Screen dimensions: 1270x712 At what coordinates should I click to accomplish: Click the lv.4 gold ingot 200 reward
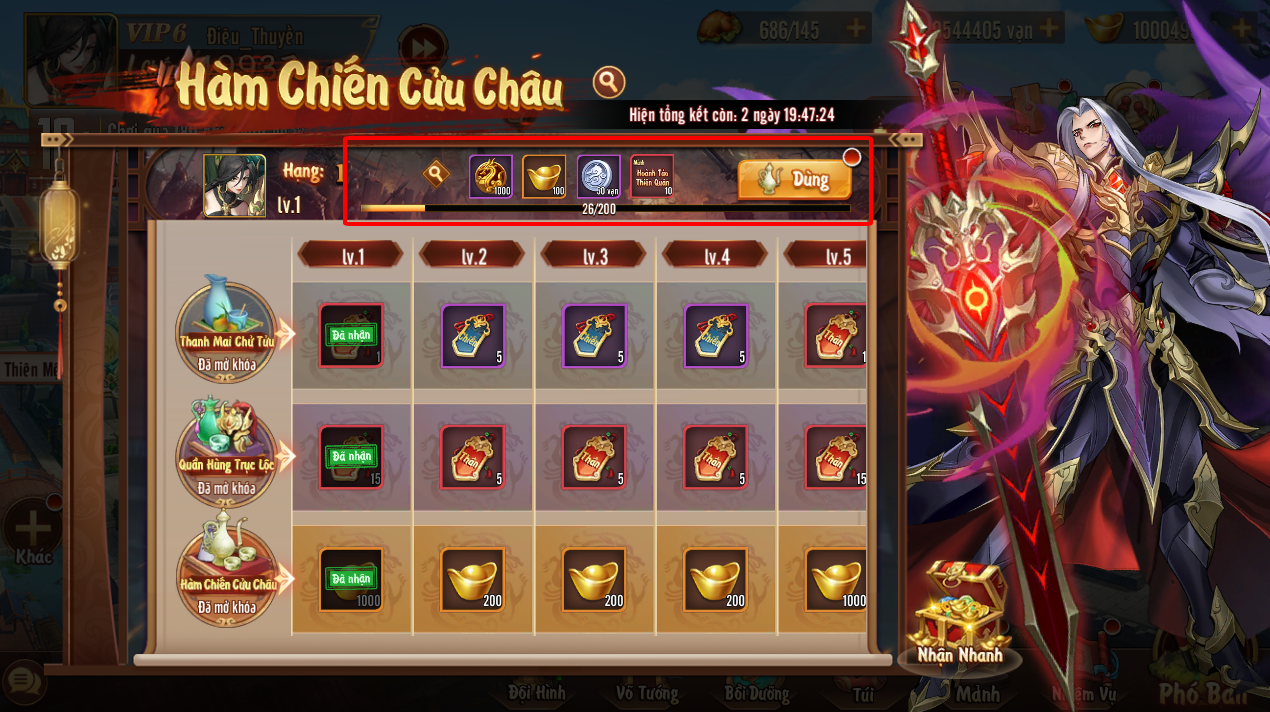(x=716, y=579)
